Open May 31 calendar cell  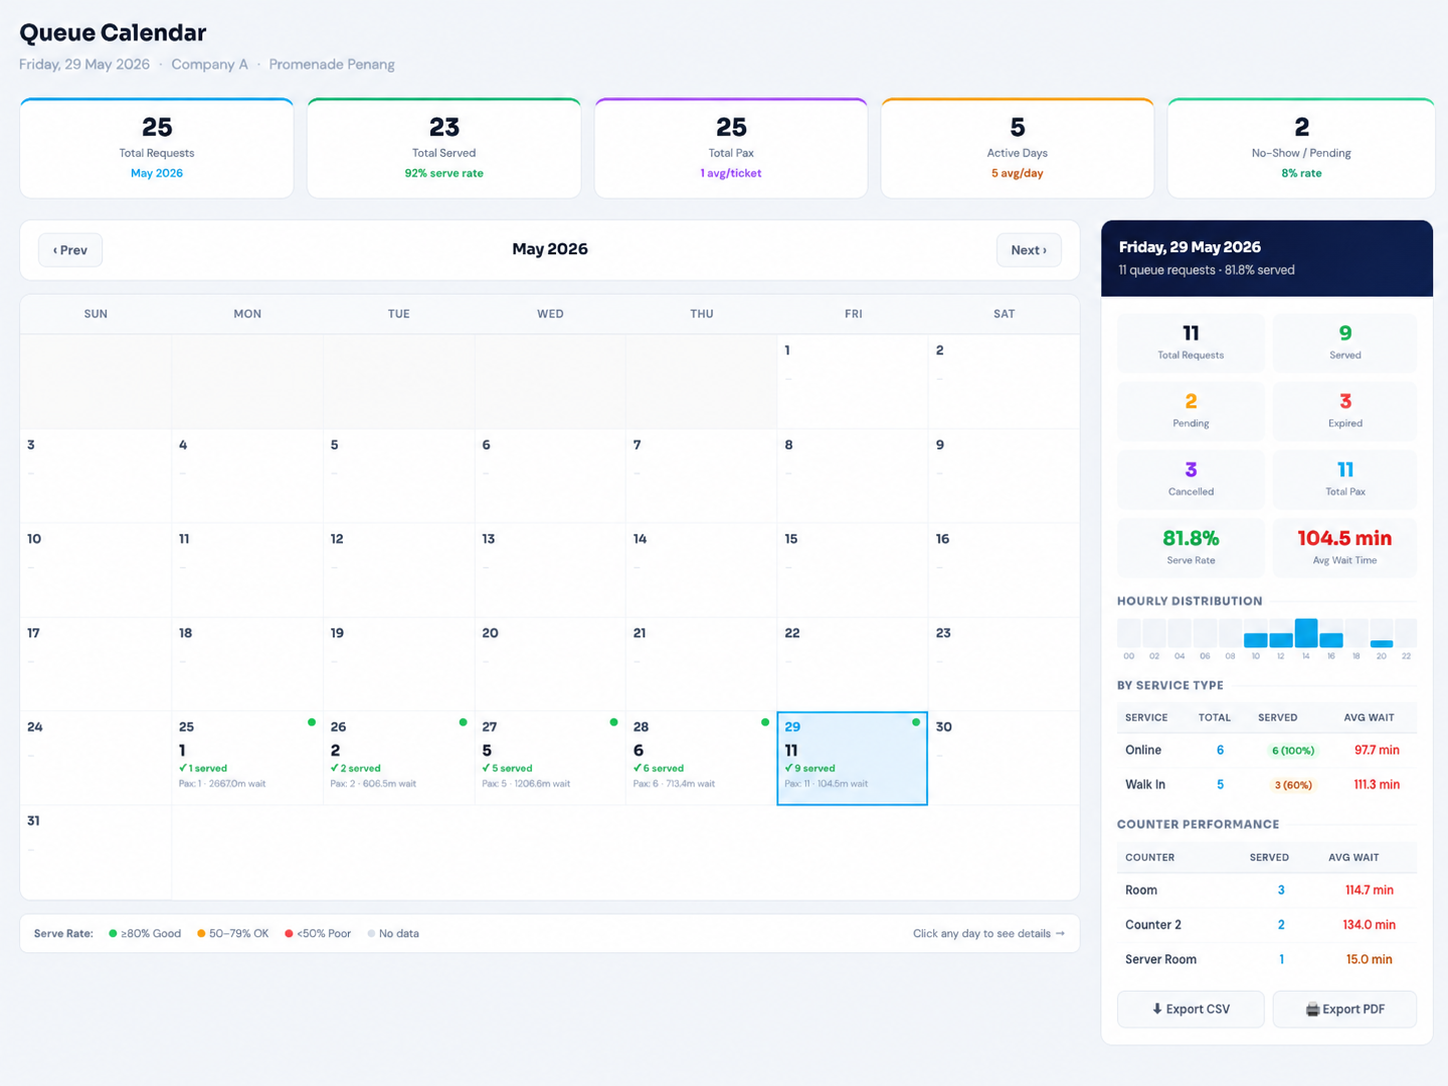[96, 852]
